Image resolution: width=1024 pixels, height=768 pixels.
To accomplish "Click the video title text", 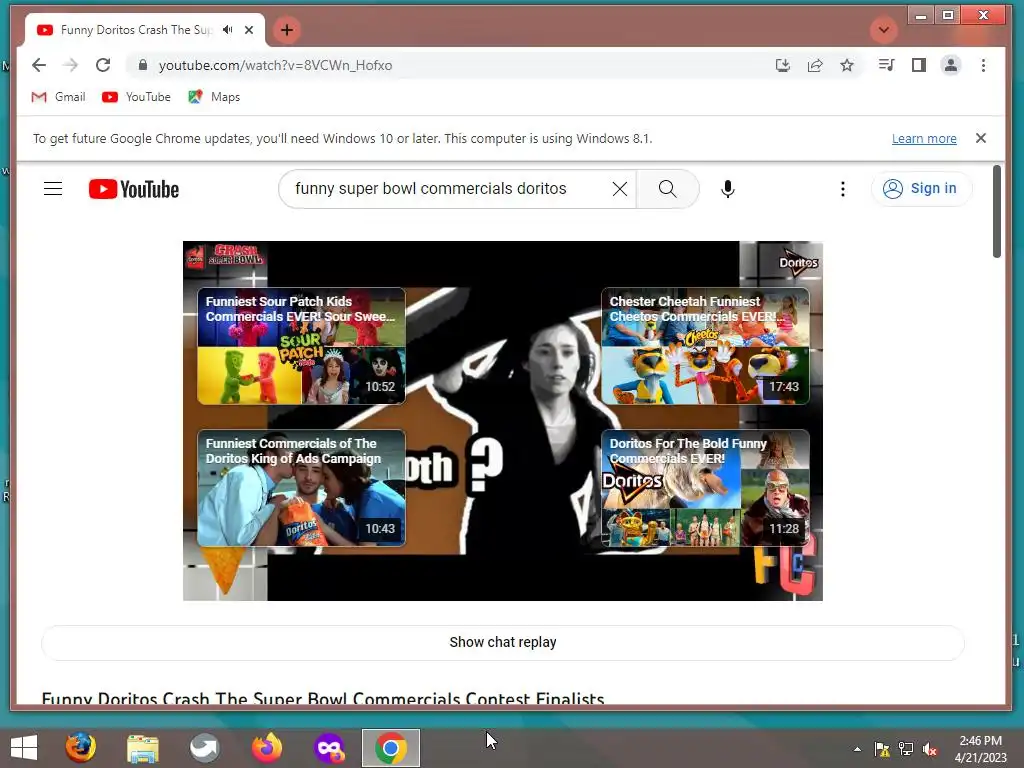I will point(323,698).
